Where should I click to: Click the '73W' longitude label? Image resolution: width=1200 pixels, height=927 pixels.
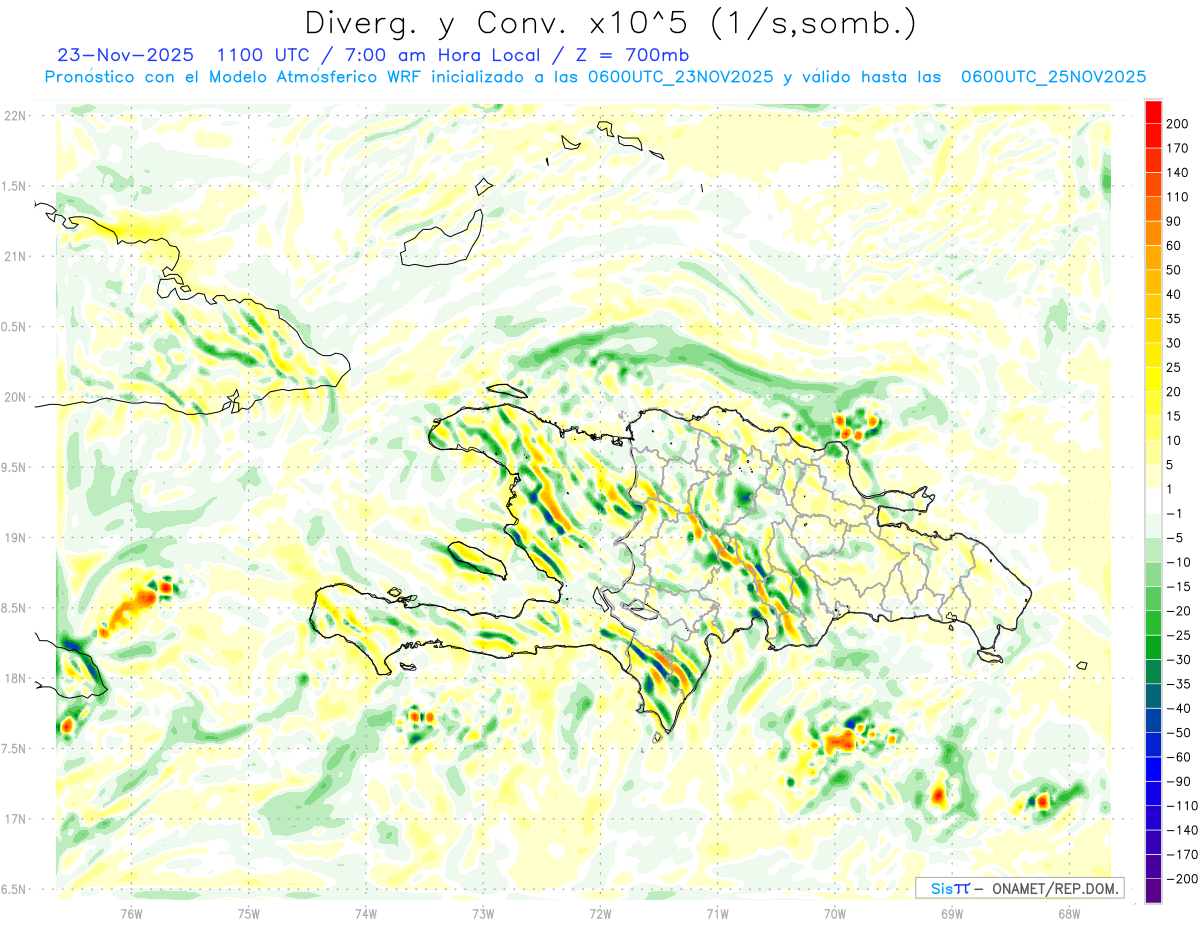point(483,913)
